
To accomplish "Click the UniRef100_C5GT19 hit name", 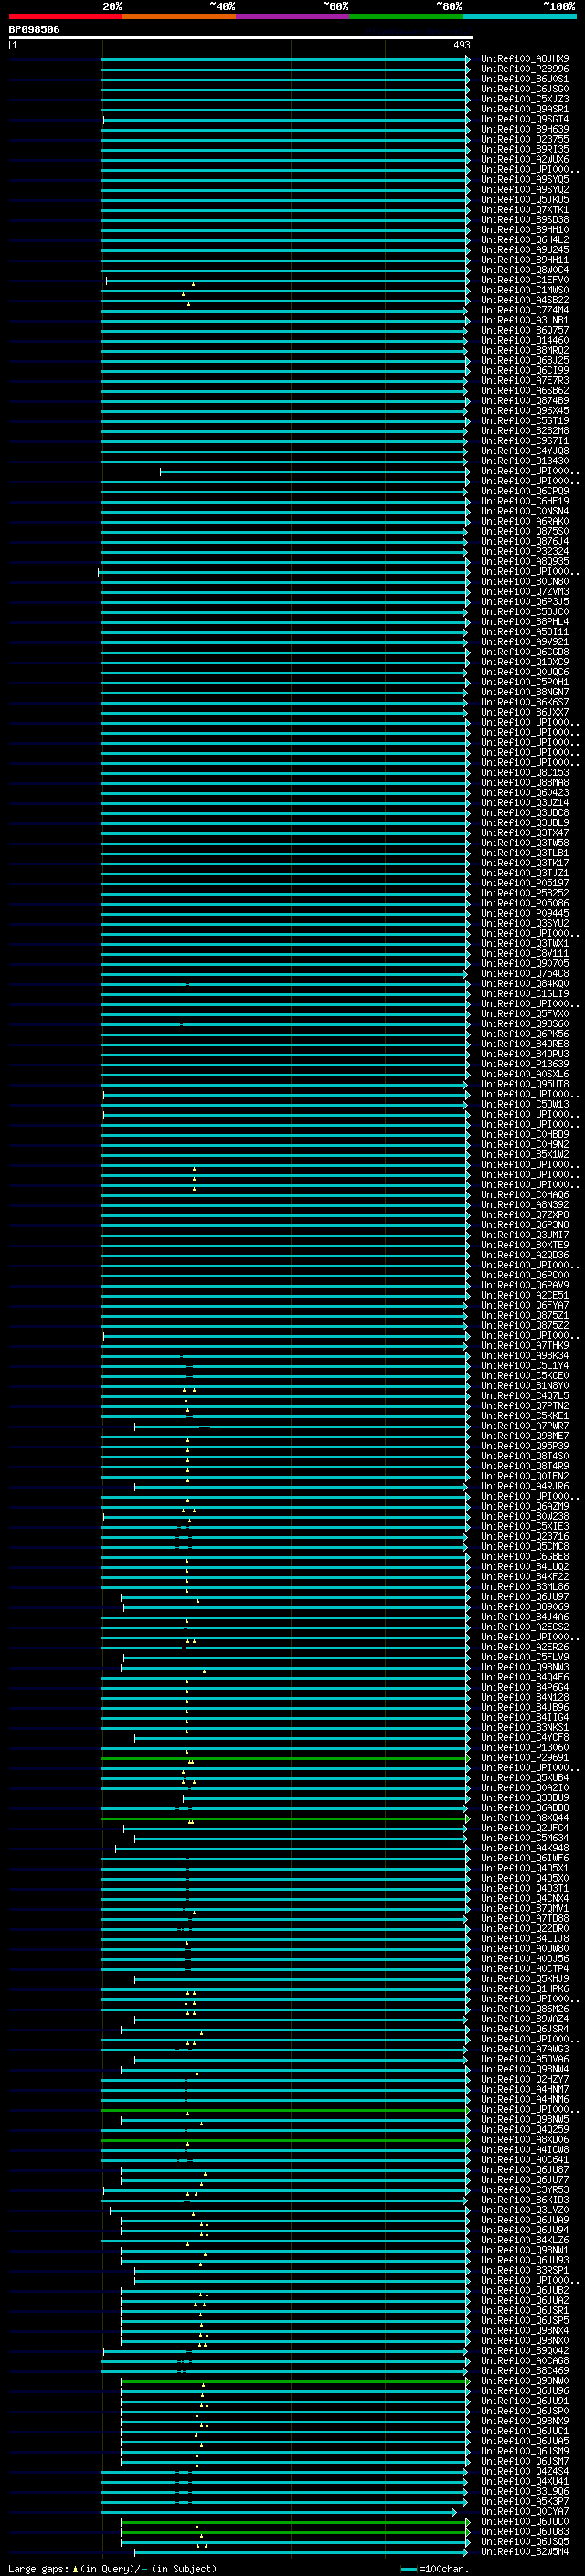I will pyautogui.click(x=525, y=421).
